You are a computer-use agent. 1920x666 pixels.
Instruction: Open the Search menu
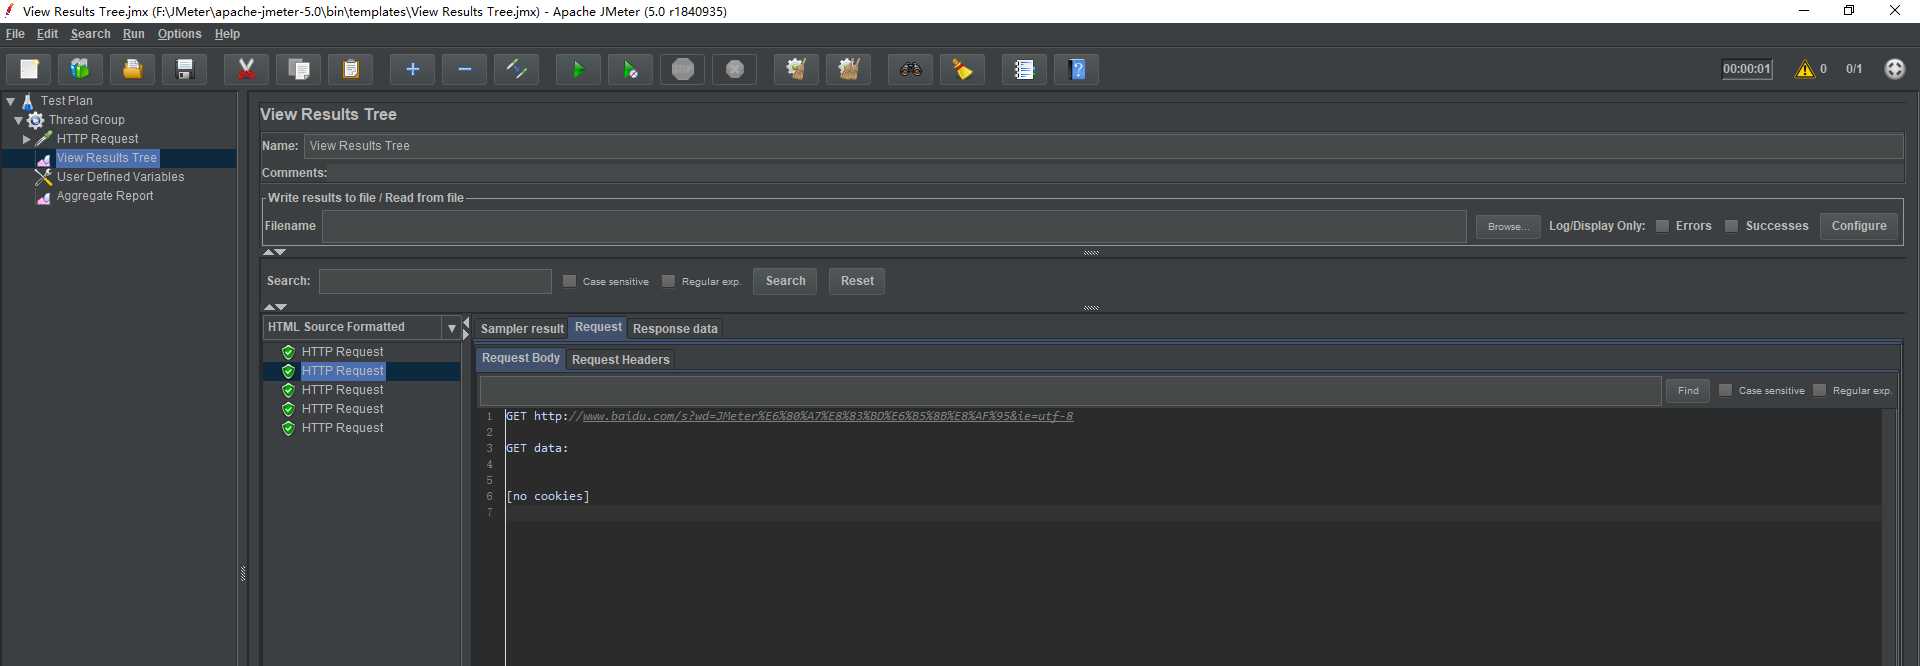click(90, 34)
